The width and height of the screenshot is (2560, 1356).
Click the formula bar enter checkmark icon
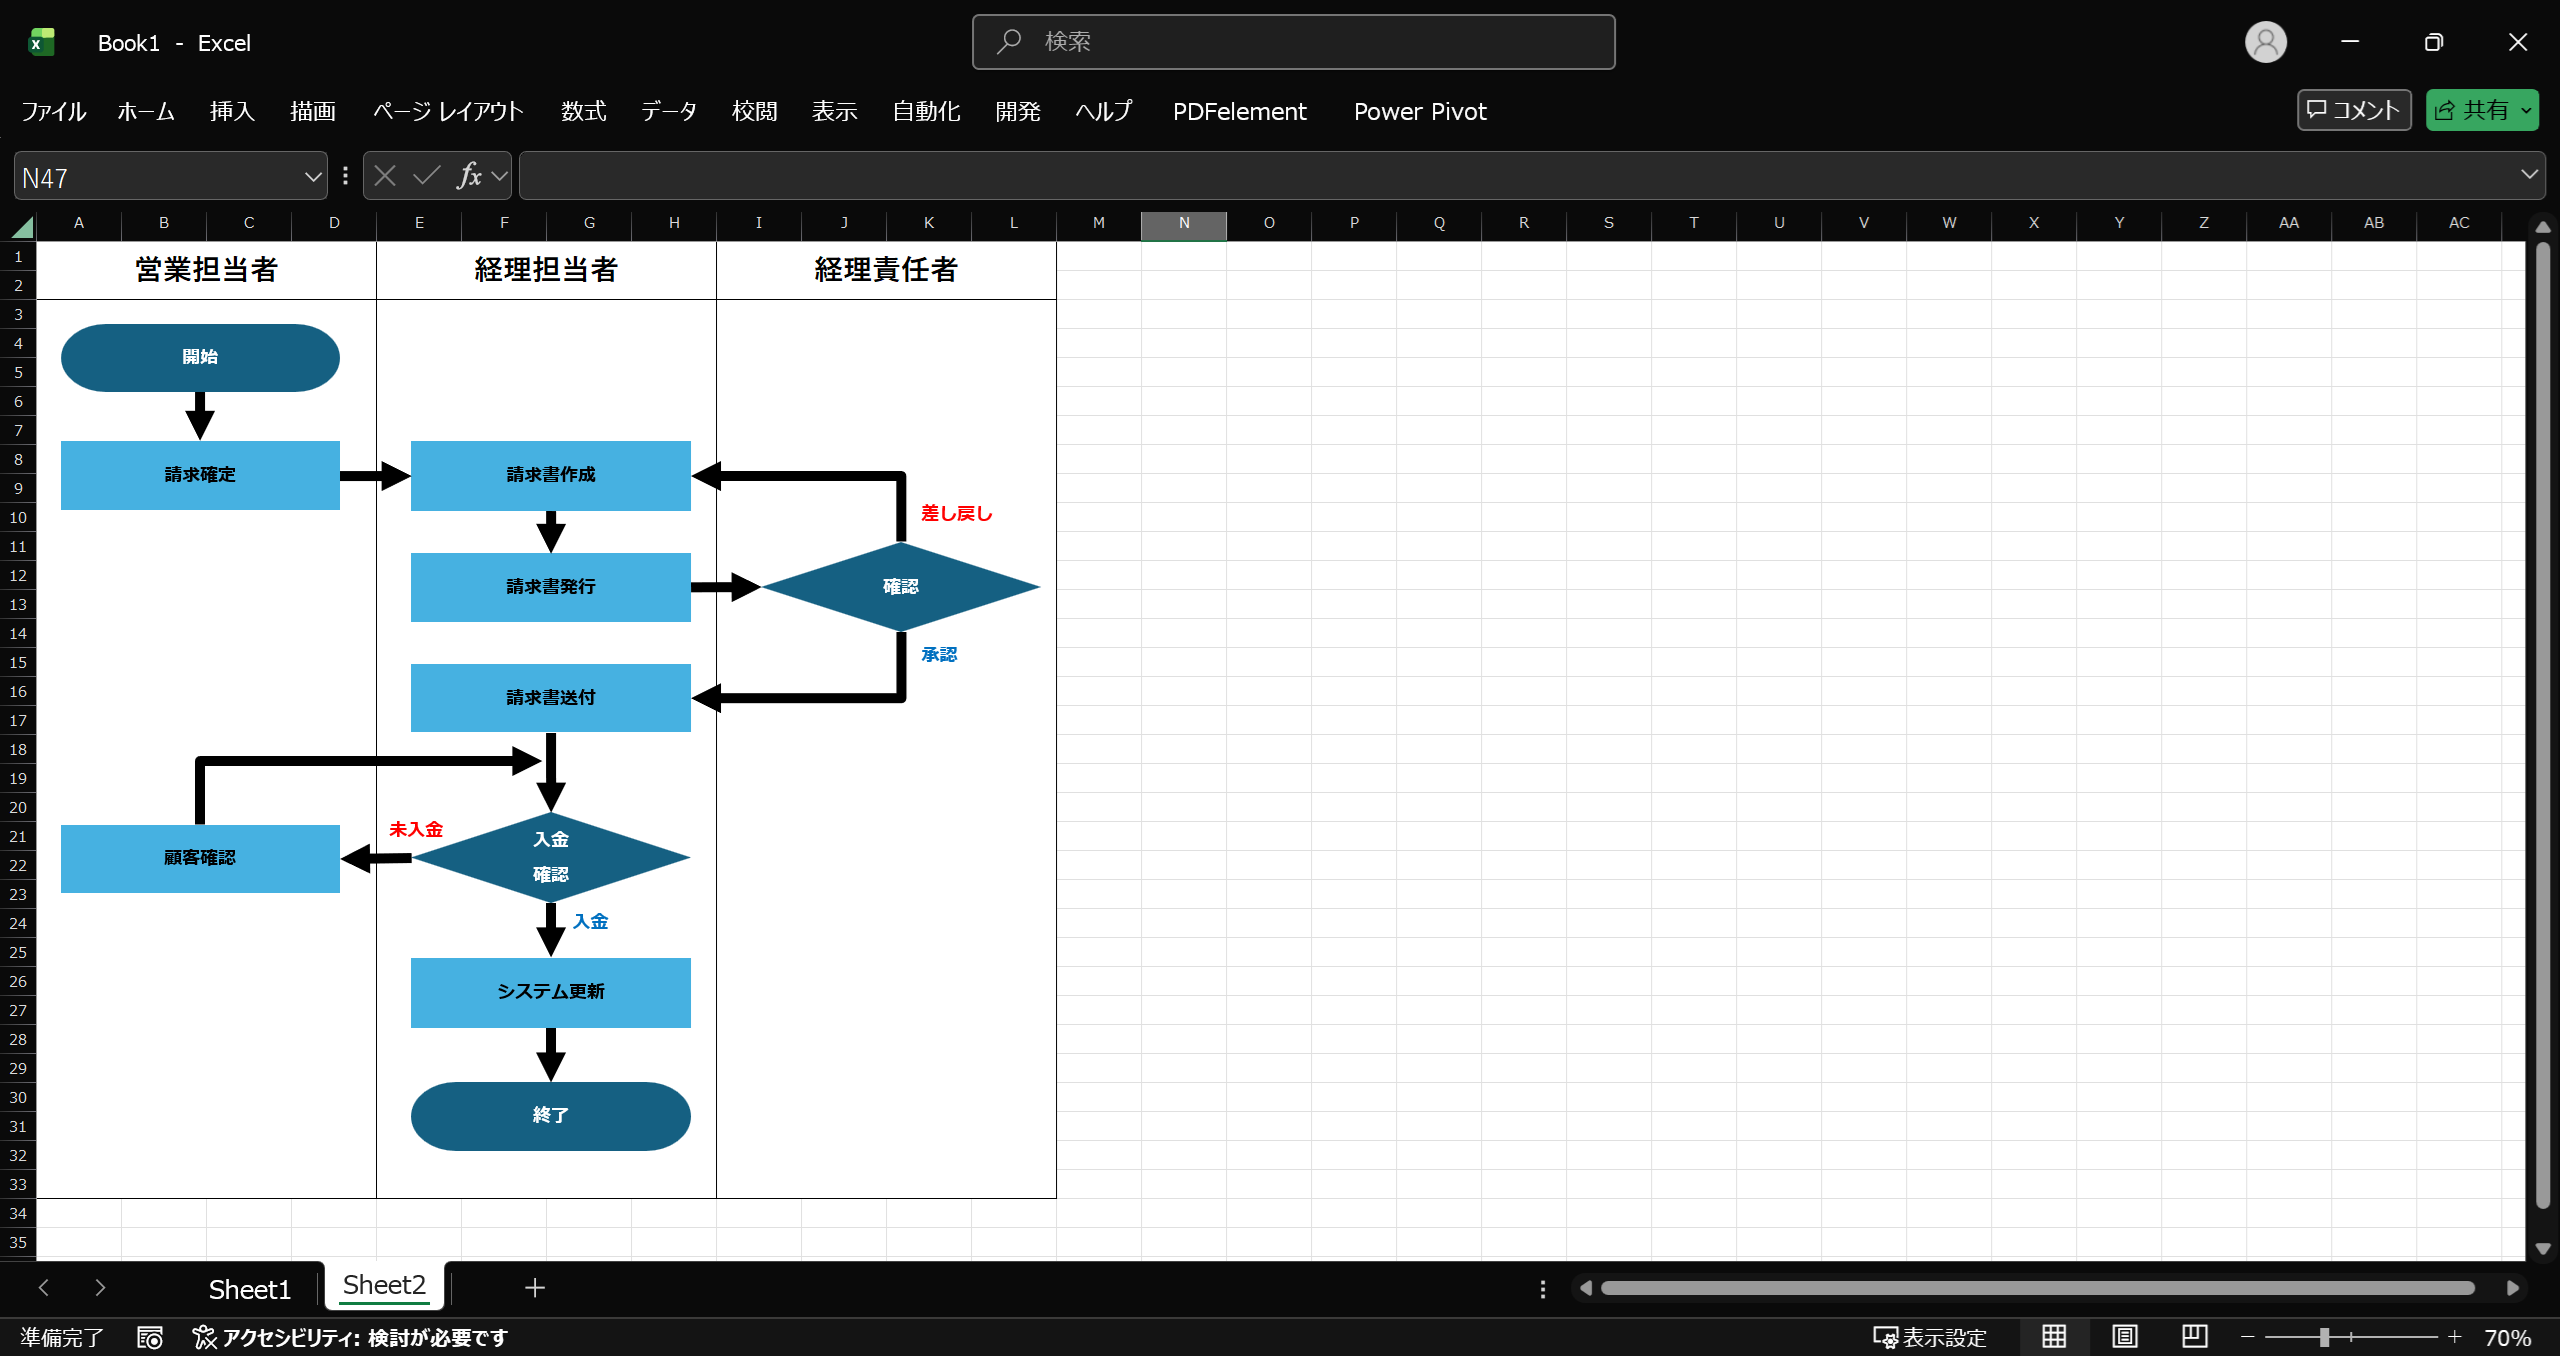[427, 176]
